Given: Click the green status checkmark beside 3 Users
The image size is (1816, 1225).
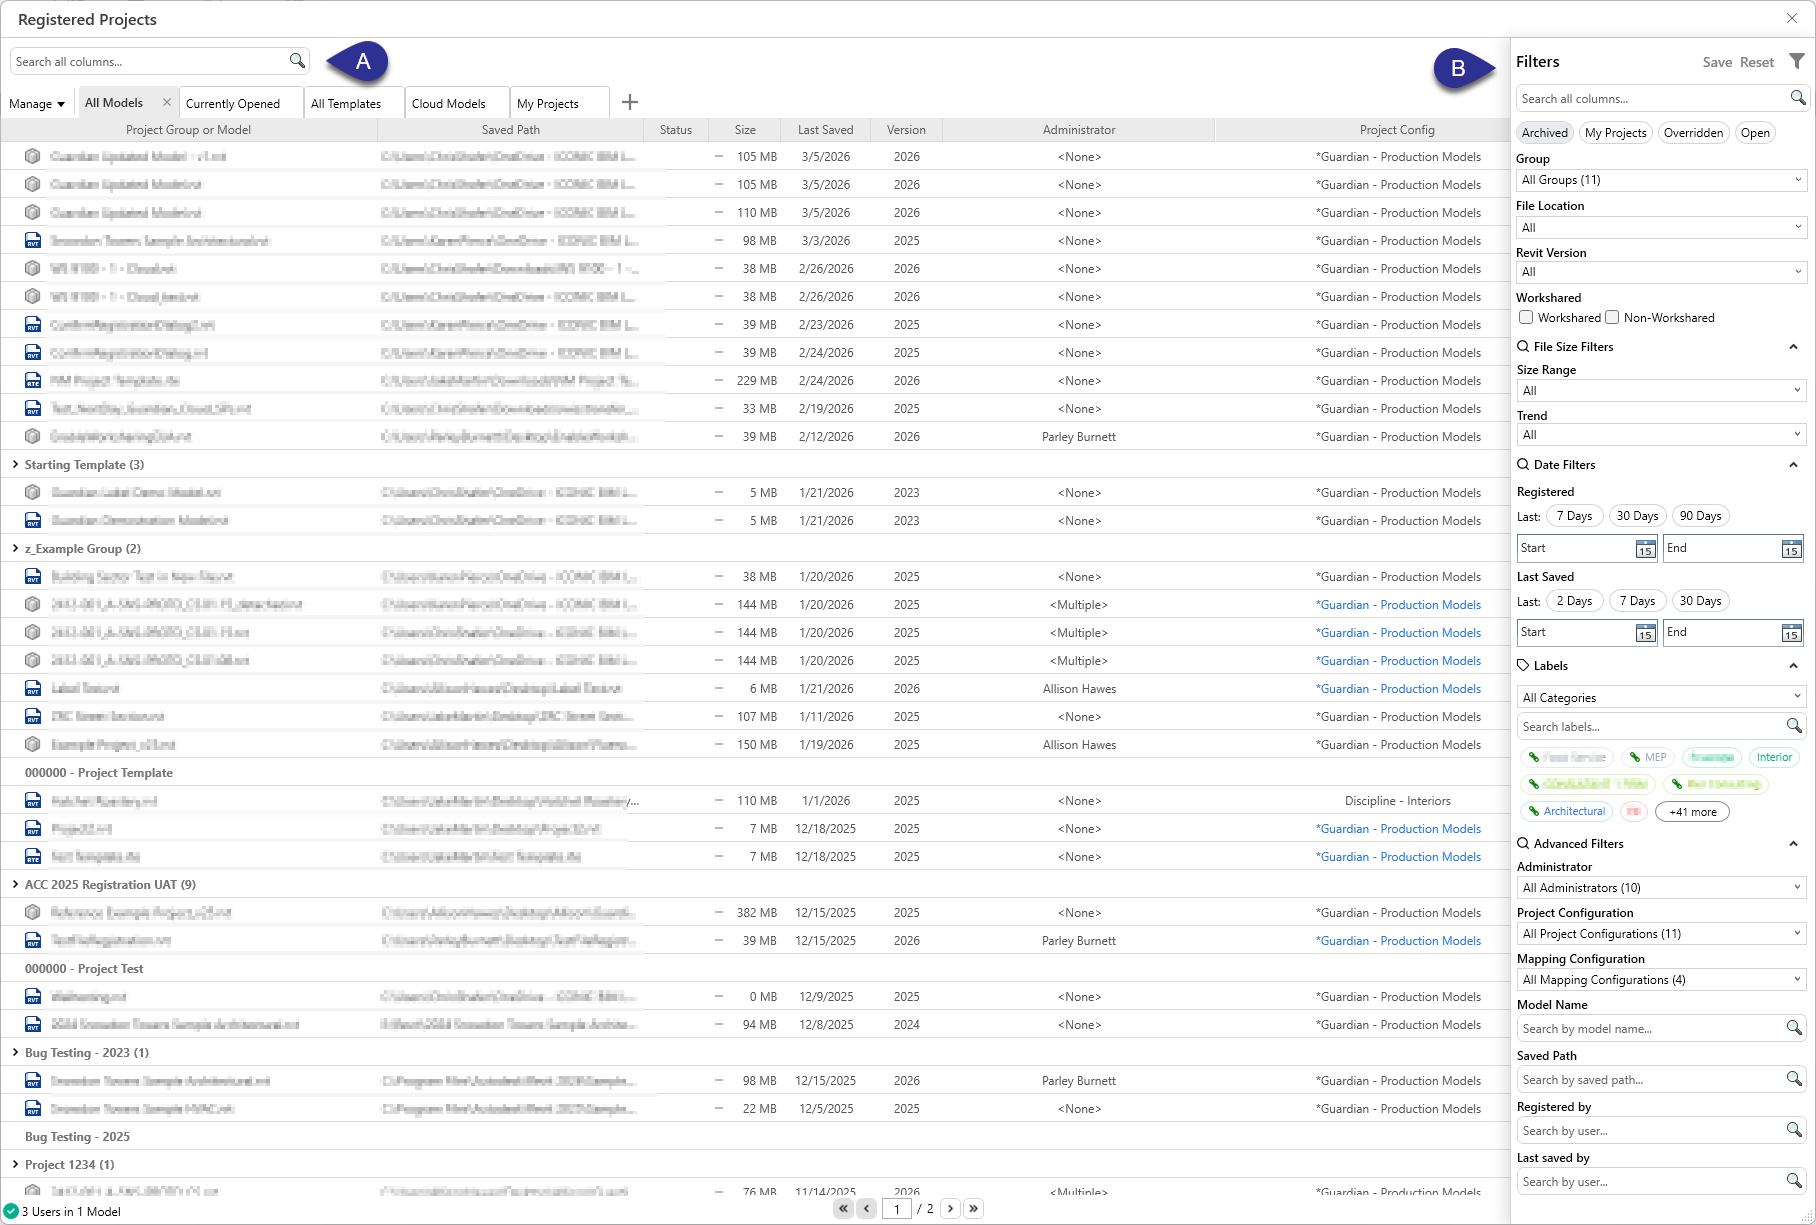Looking at the screenshot, I should [x=11, y=1211].
